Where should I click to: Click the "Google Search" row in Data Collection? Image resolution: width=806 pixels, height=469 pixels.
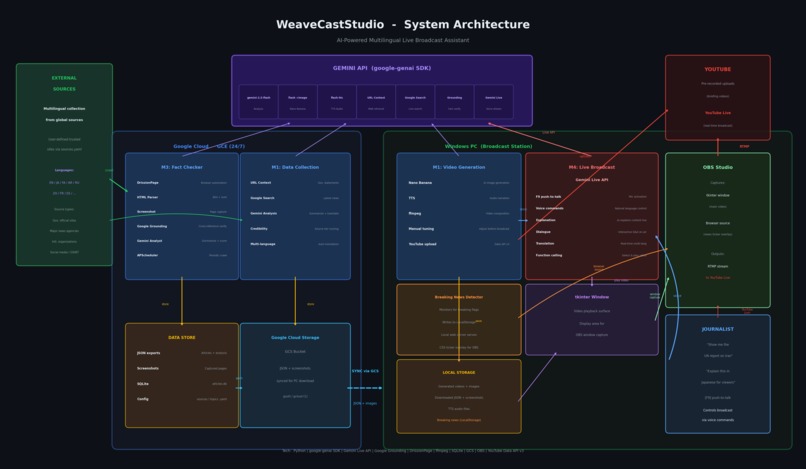(x=295, y=198)
